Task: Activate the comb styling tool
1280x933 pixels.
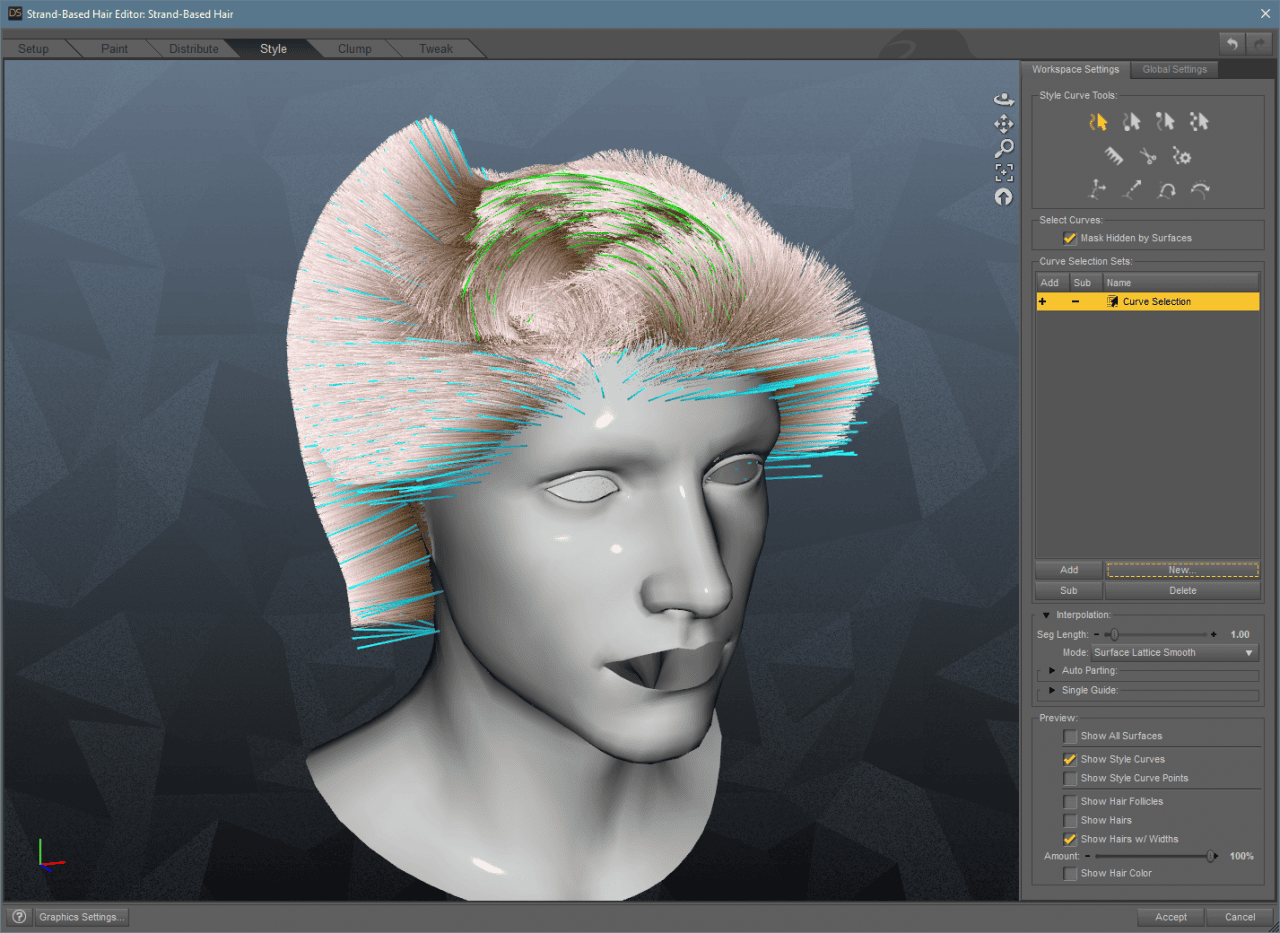Action: (x=1113, y=156)
